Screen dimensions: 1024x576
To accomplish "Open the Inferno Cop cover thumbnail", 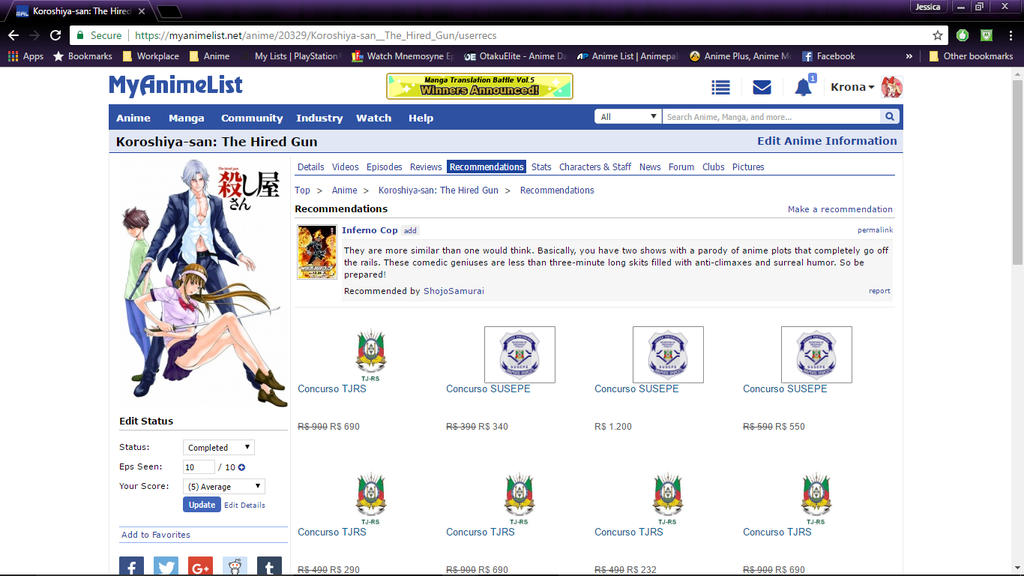I will pyautogui.click(x=317, y=252).
